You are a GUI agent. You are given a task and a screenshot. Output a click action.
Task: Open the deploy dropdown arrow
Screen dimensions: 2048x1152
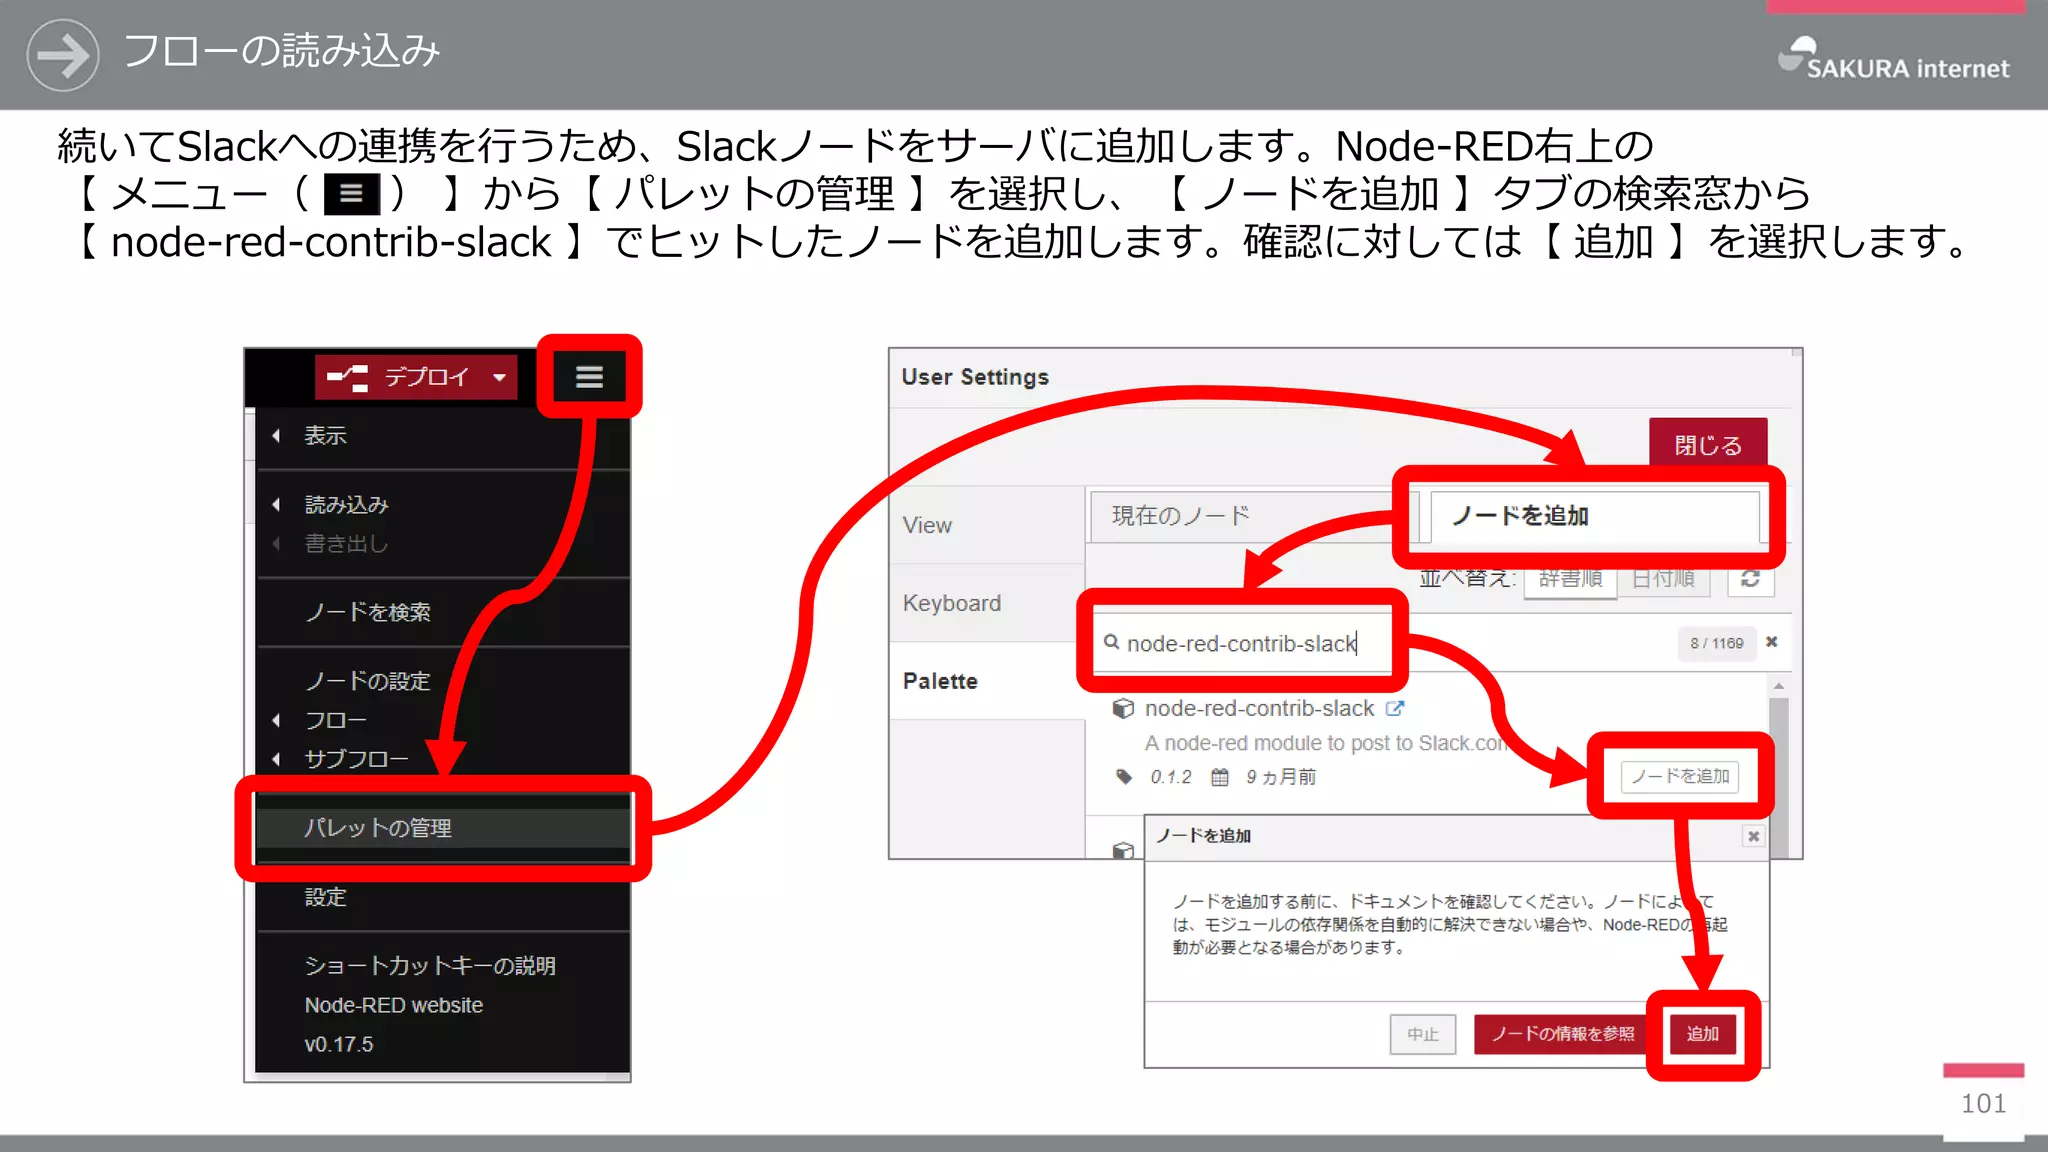pyautogui.click(x=499, y=377)
